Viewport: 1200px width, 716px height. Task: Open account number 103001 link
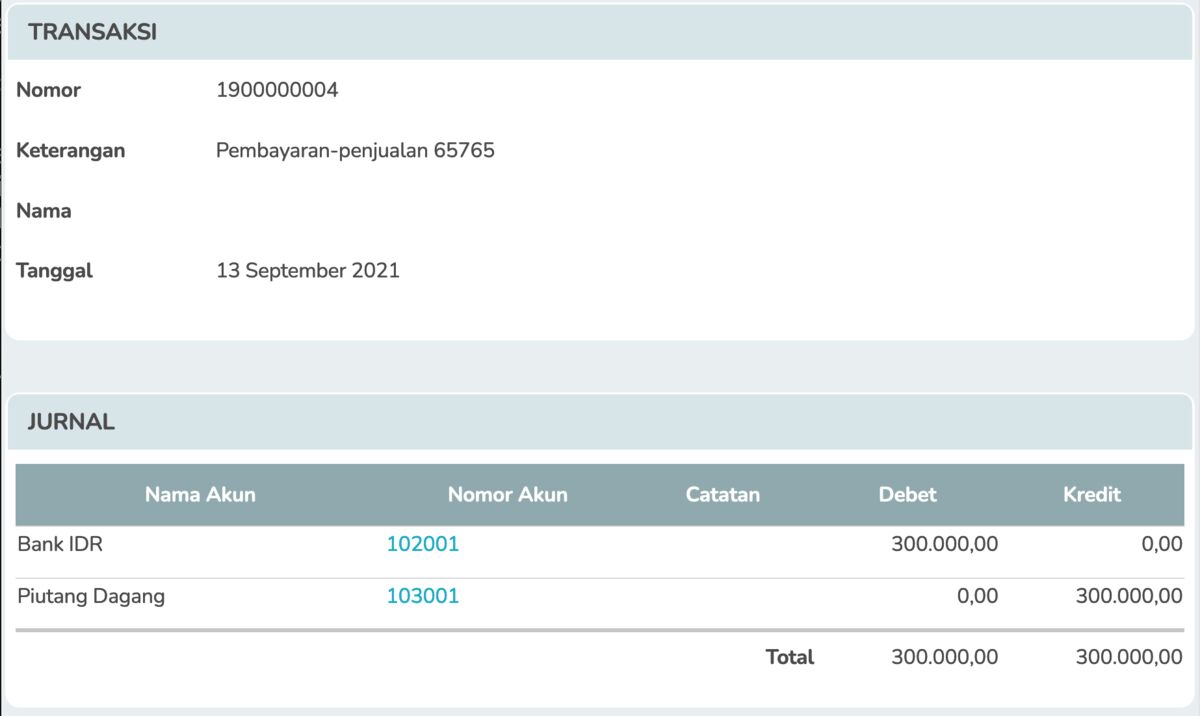tap(422, 597)
